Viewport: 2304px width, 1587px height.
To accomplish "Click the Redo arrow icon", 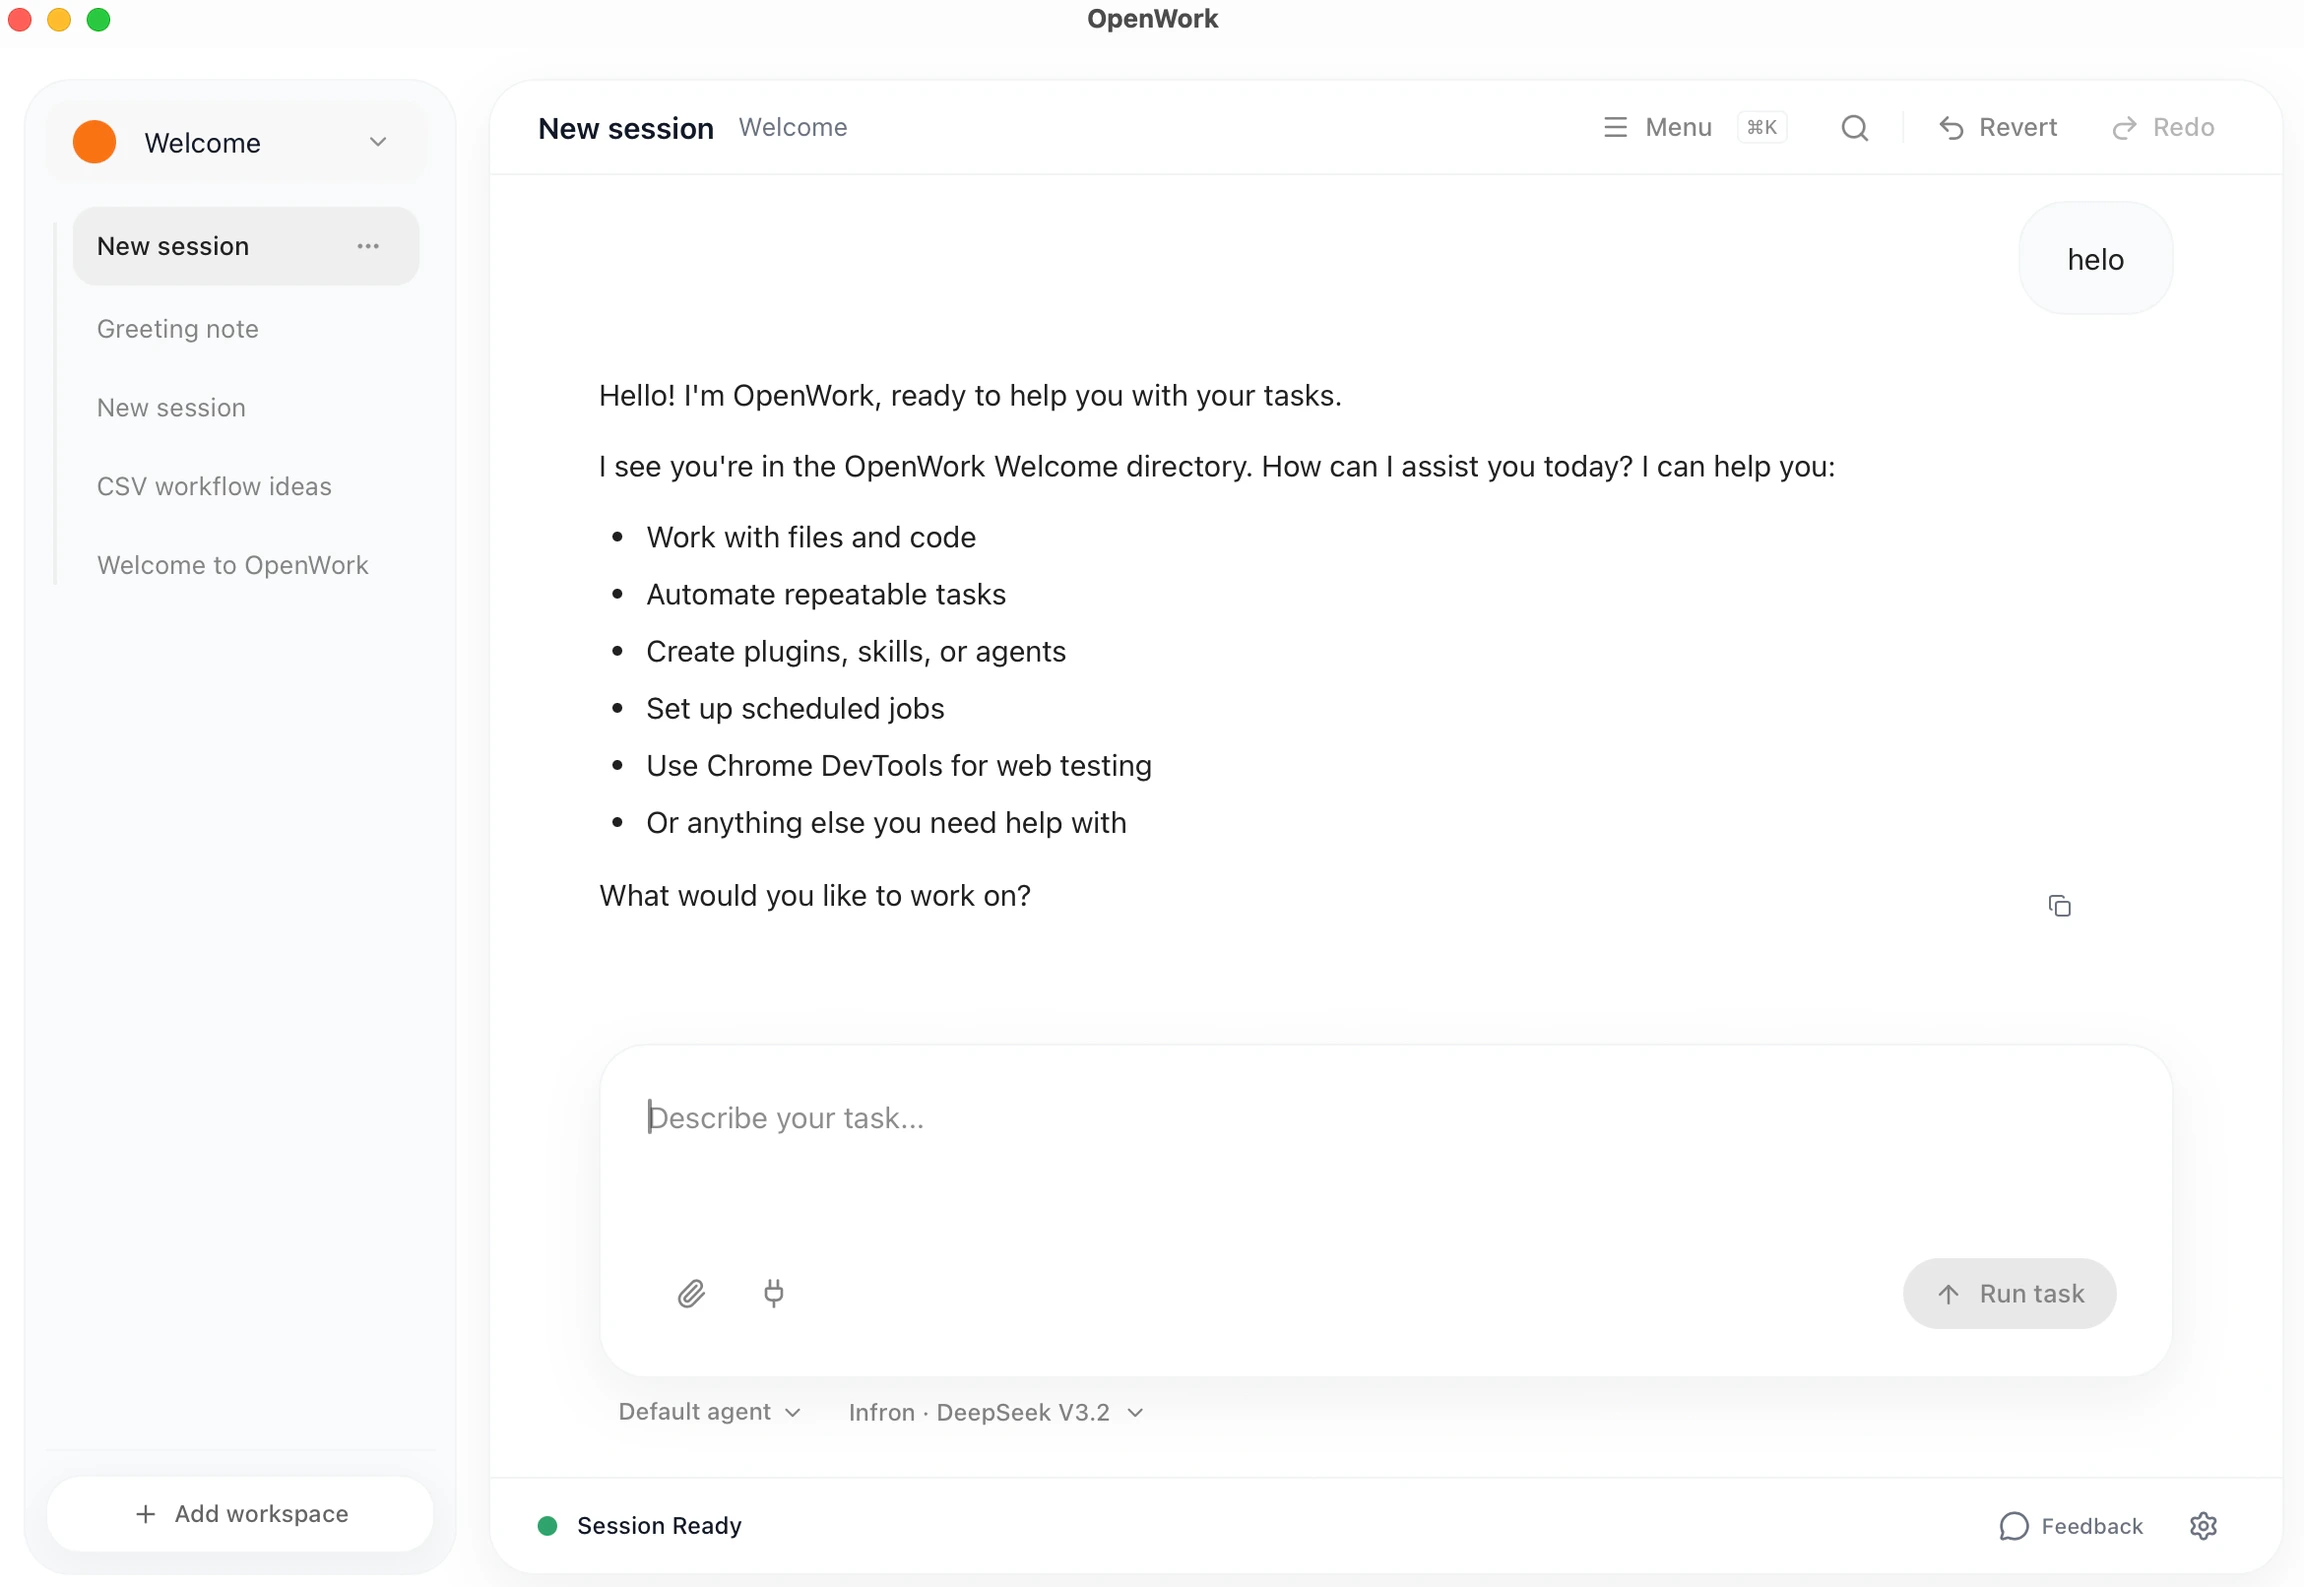I will [x=2123, y=127].
